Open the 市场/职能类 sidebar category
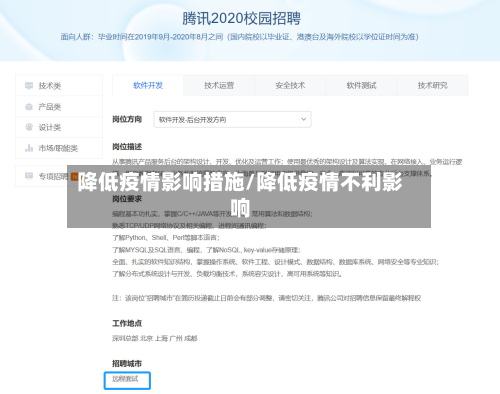The image size is (500, 394). 59,148
